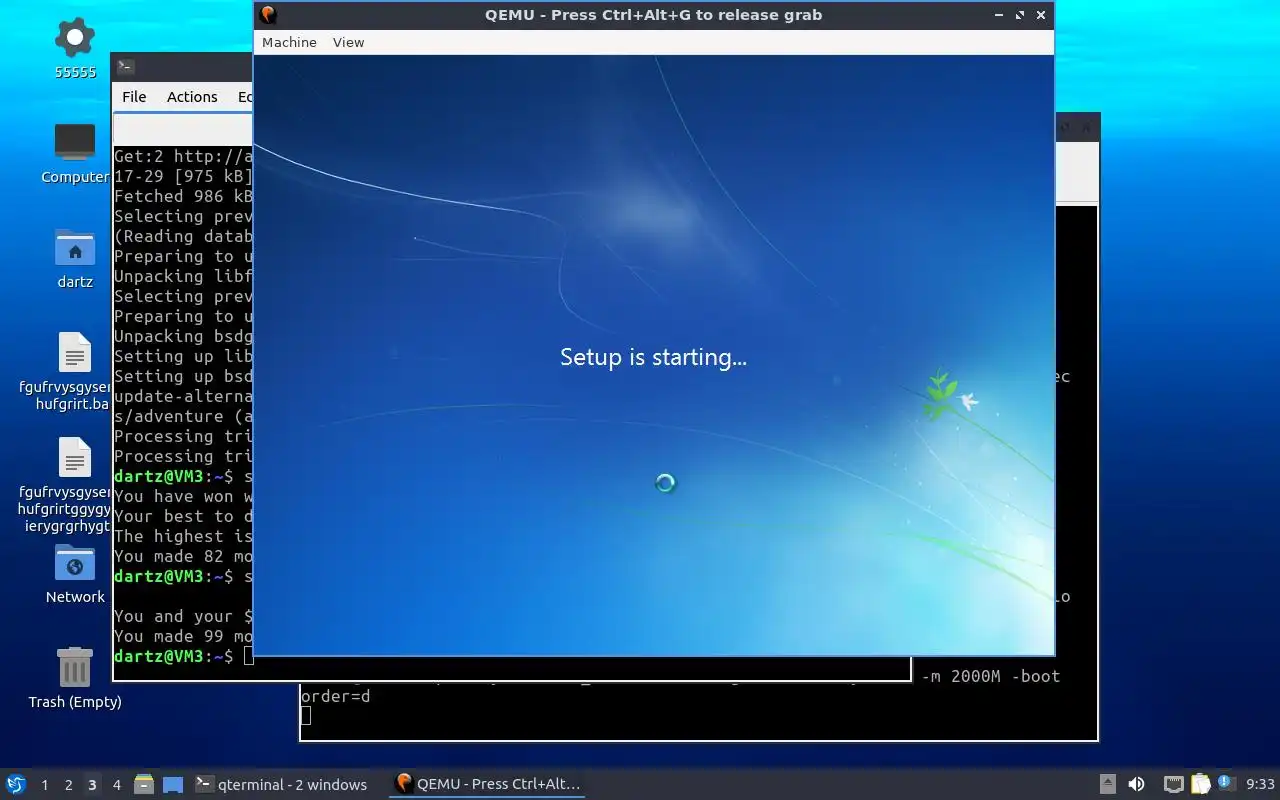1280x800 pixels.
Task: Click the 'You made 99 mo' terminal line
Action: [183, 636]
